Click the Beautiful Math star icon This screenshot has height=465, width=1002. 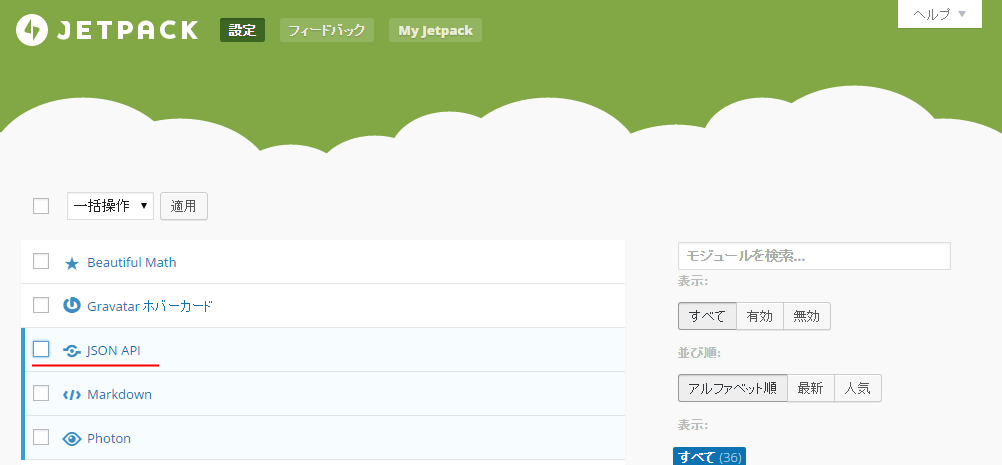71,263
